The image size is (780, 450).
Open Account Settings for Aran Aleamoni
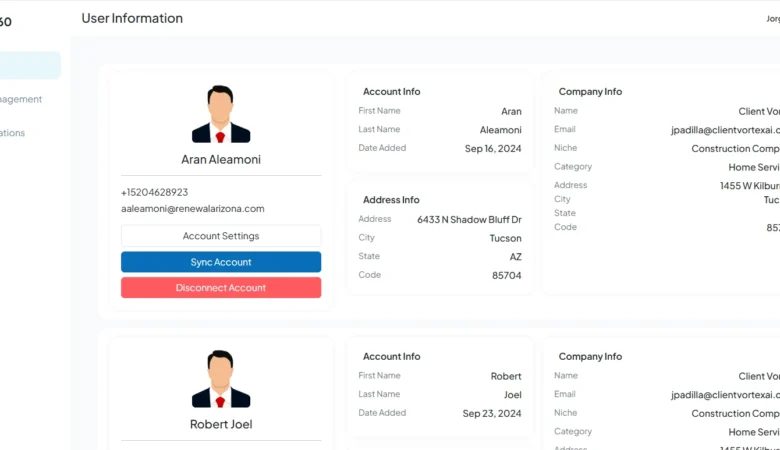(x=221, y=236)
